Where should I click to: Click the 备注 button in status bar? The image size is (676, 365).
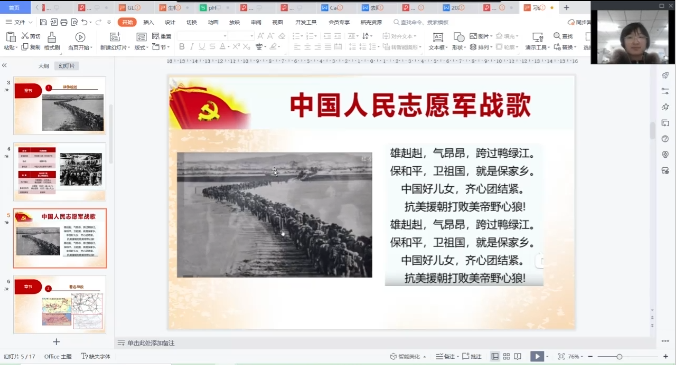(x=446, y=356)
